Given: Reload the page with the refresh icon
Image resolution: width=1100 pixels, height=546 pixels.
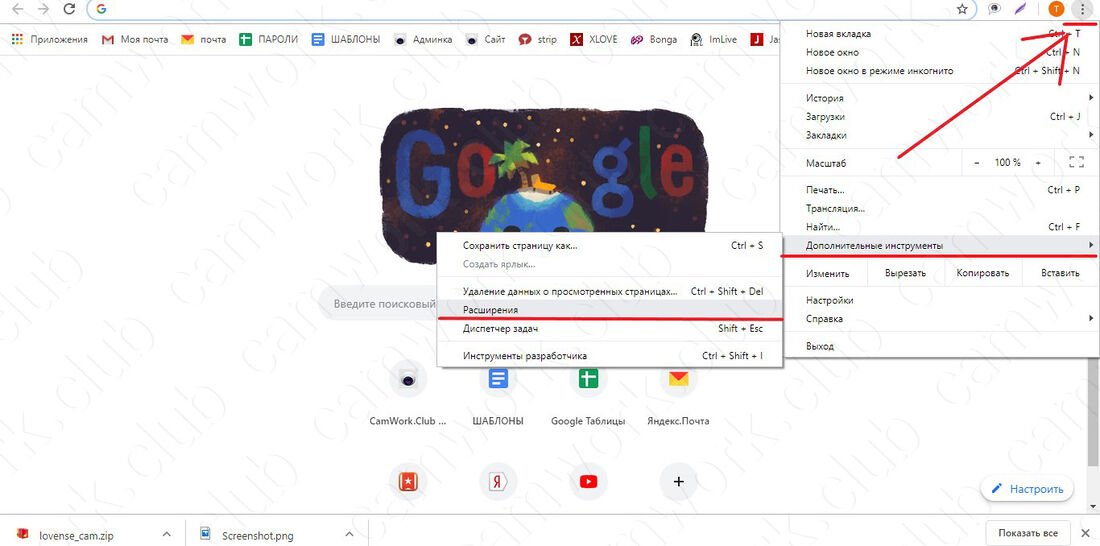Looking at the screenshot, I should 69,9.
